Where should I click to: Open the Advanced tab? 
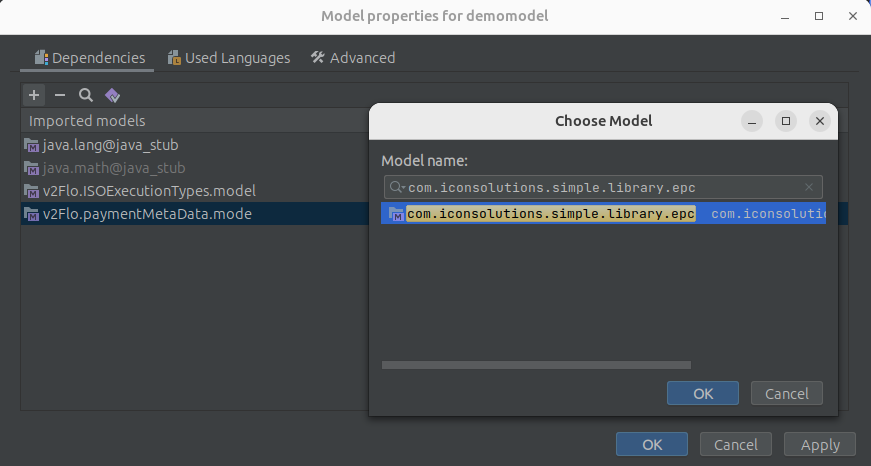[353, 58]
